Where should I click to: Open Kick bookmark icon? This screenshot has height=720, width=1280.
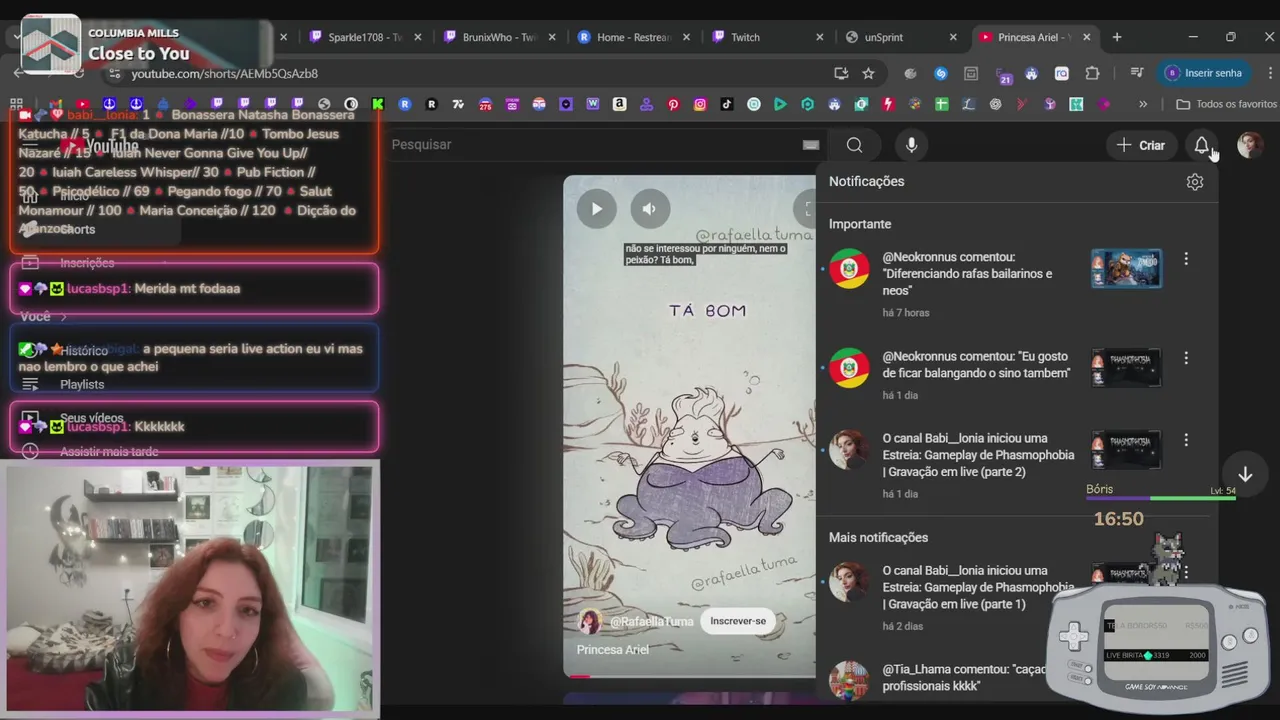tap(378, 104)
